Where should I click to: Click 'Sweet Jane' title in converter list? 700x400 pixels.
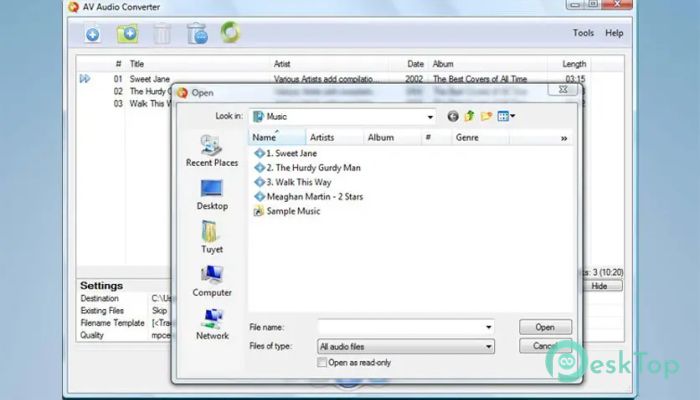pos(150,79)
